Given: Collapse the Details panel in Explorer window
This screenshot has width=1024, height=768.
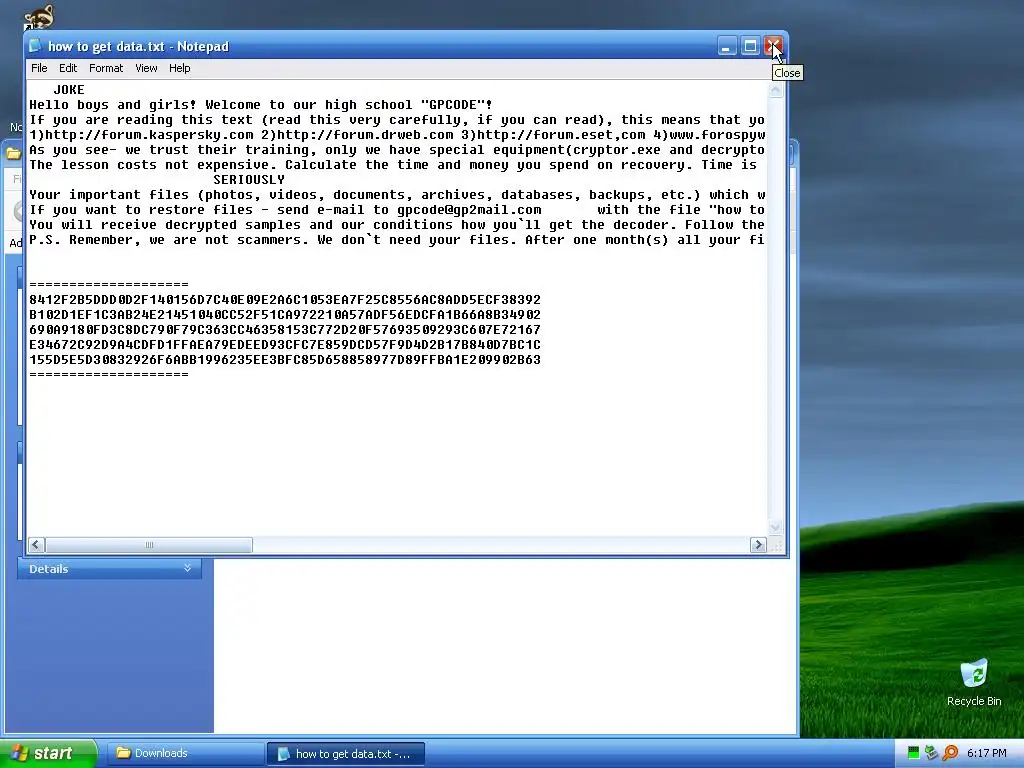Looking at the screenshot, I should pyautogui.click(x=187, y=568).
